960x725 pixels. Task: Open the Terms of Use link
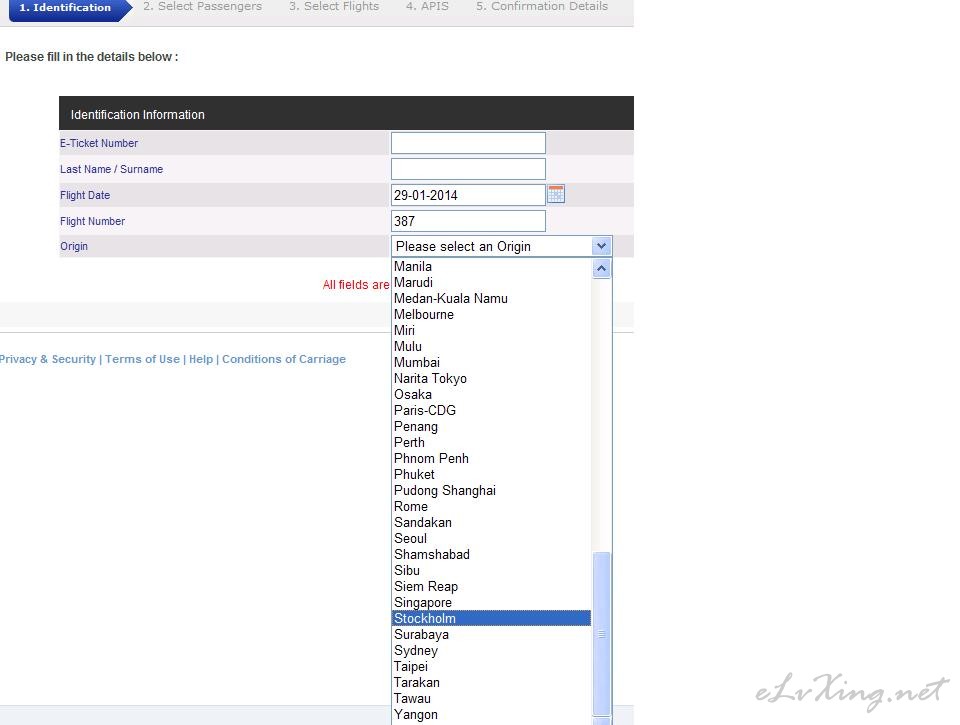pyautogui.click(x=142, y=359)
